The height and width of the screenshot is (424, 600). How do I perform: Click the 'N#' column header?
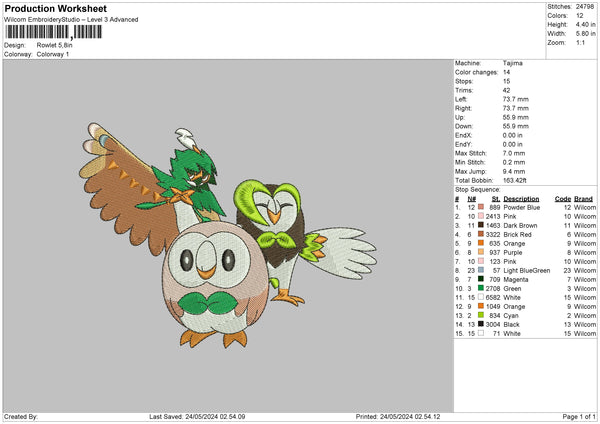pyautogui.click(x=471, y=199)
